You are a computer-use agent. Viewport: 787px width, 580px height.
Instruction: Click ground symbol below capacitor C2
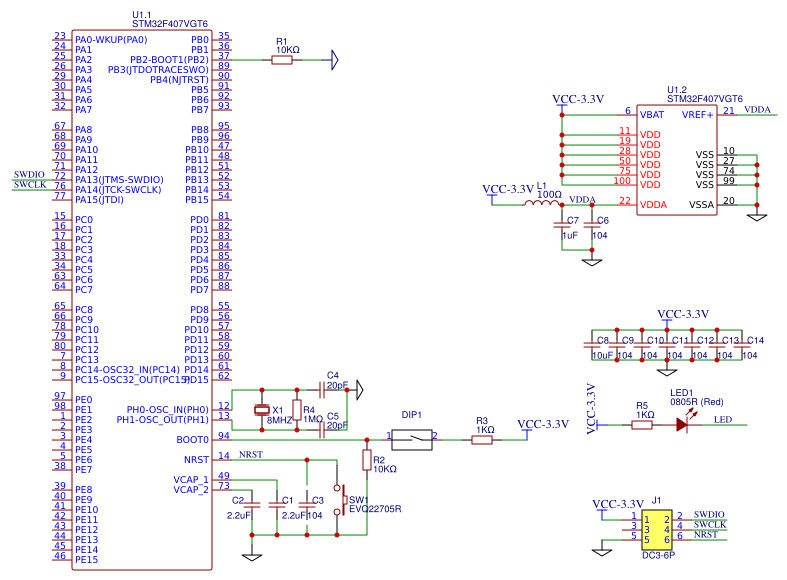click(x=251, y=557)
